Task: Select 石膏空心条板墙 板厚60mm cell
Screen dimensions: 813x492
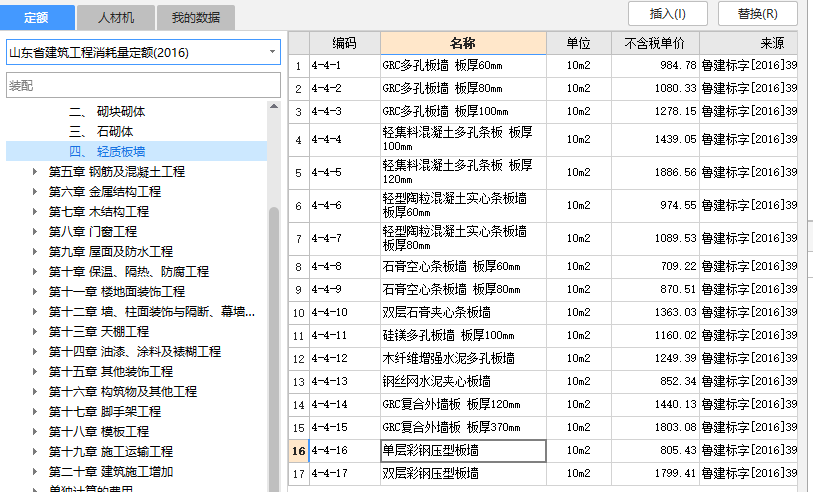Action: coord(463,267)
